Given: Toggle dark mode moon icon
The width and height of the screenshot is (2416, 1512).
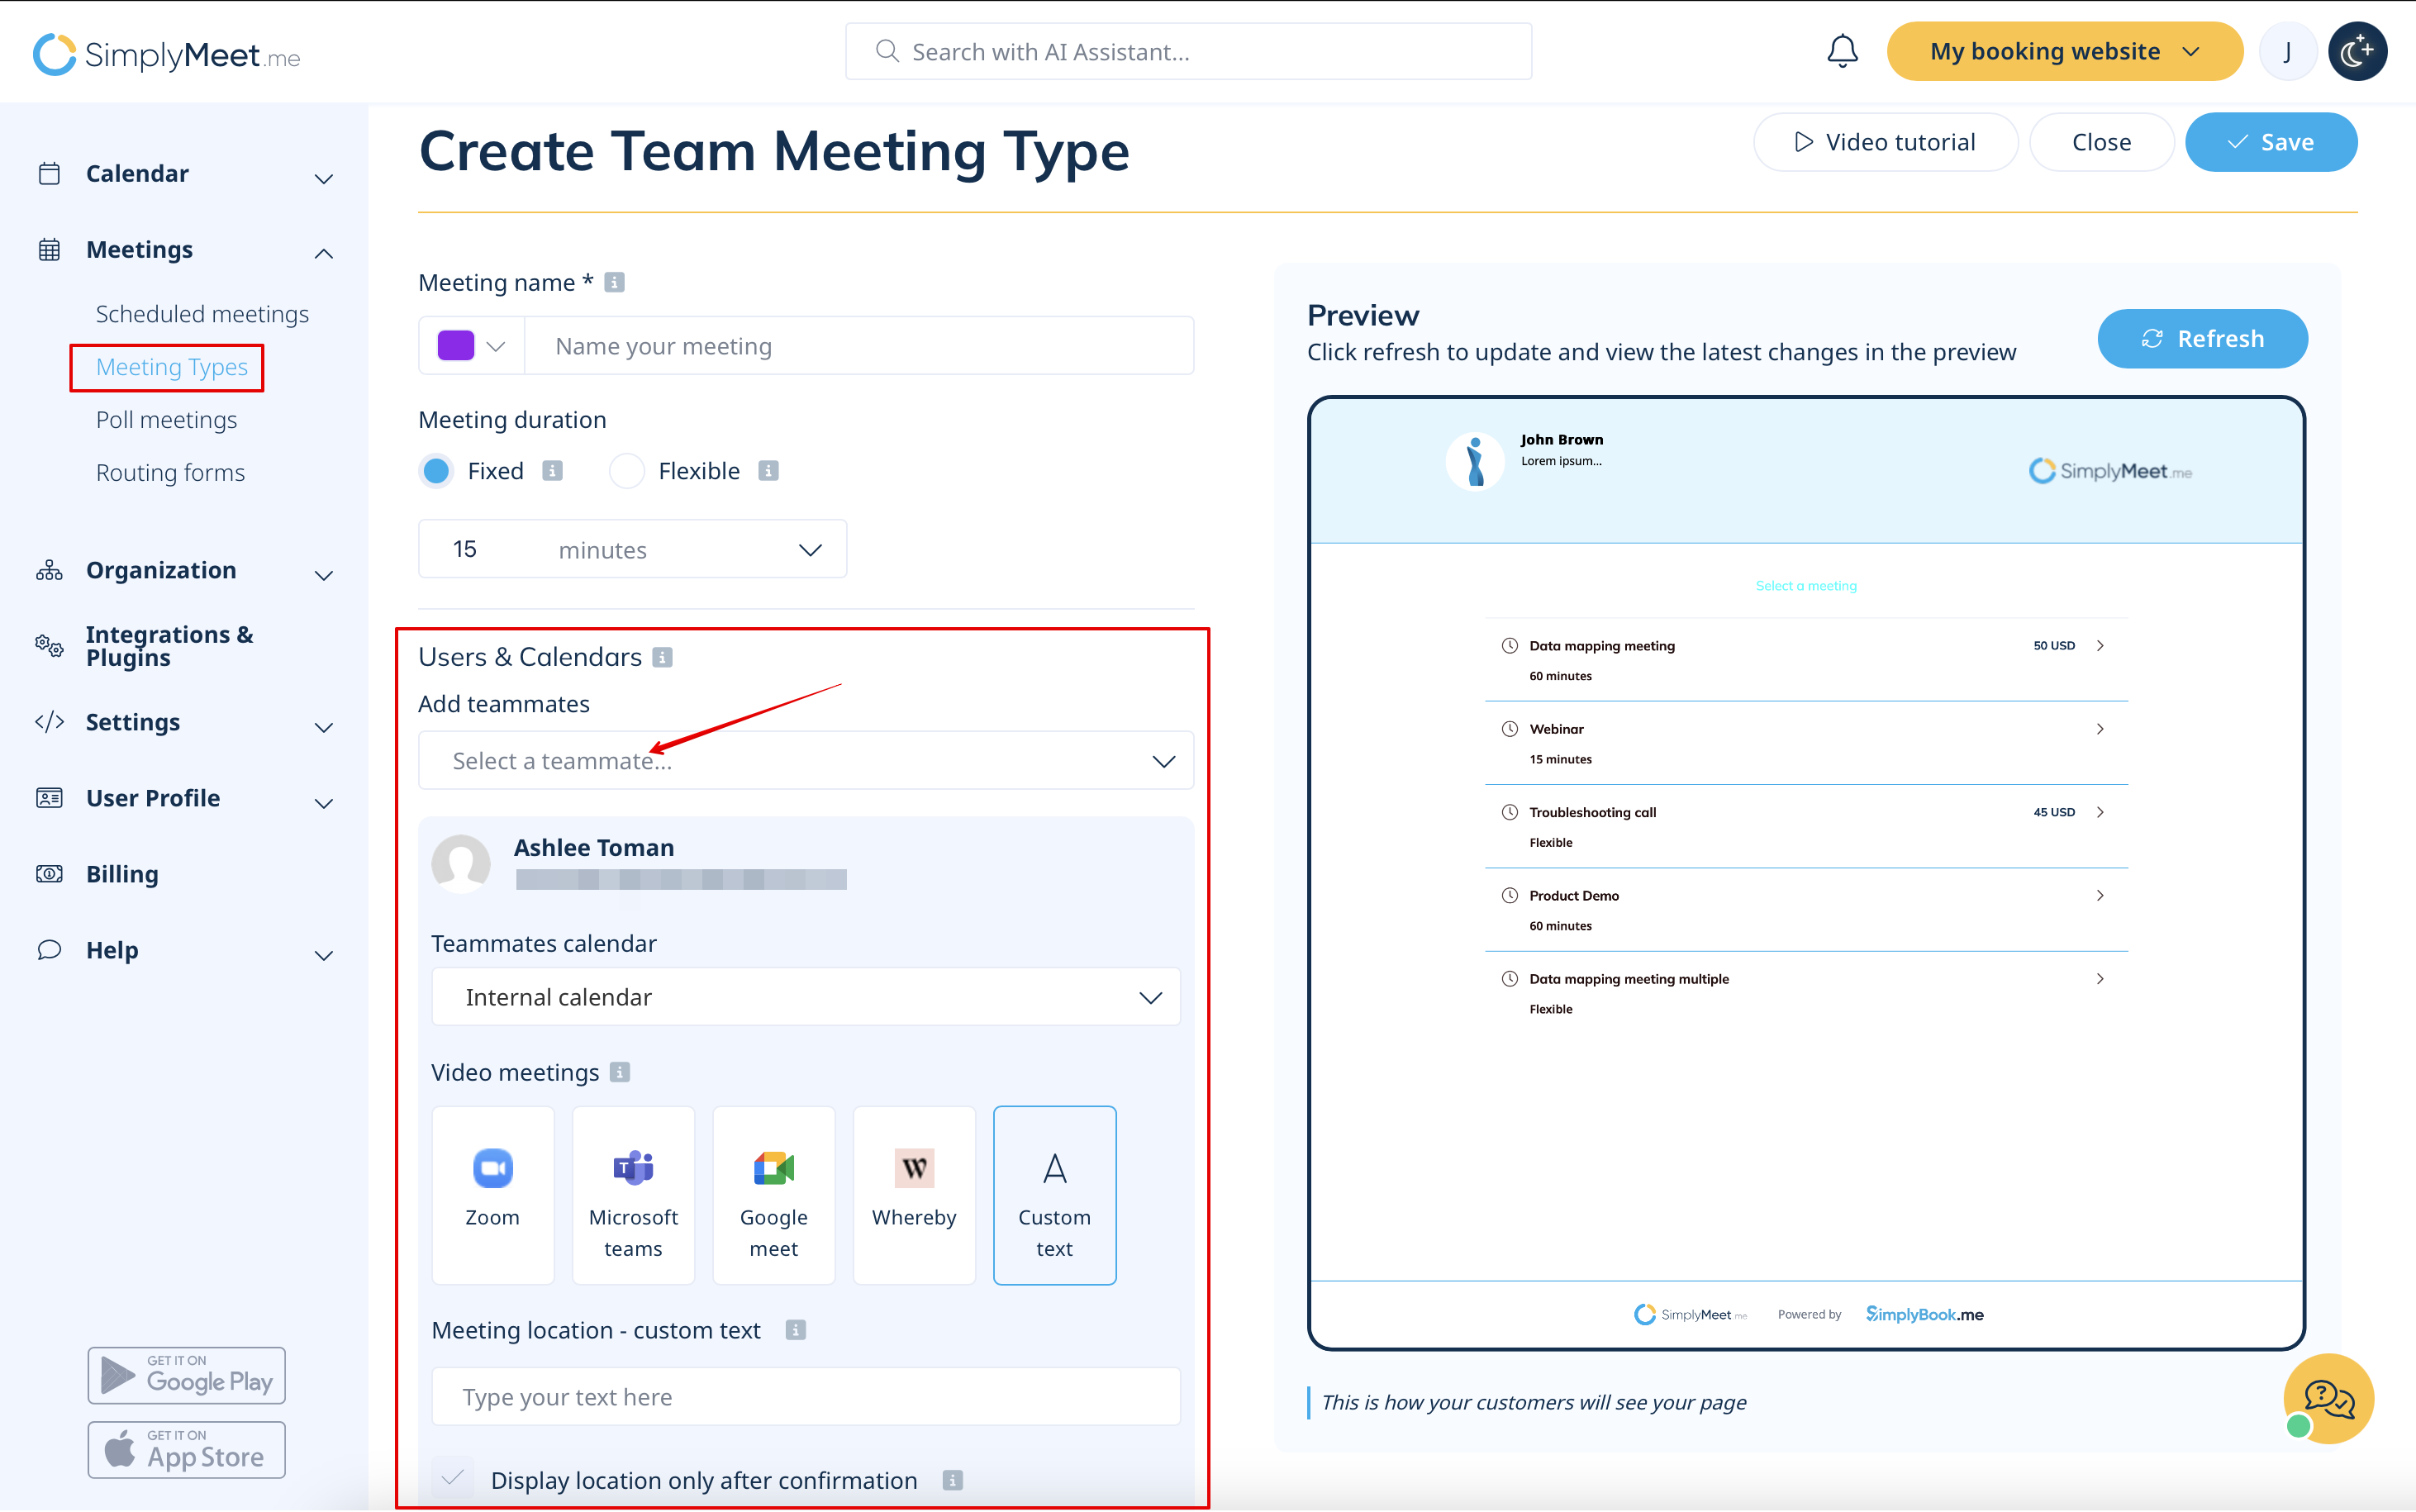Looking at the screenshot, I should [x=2357, y=51].
